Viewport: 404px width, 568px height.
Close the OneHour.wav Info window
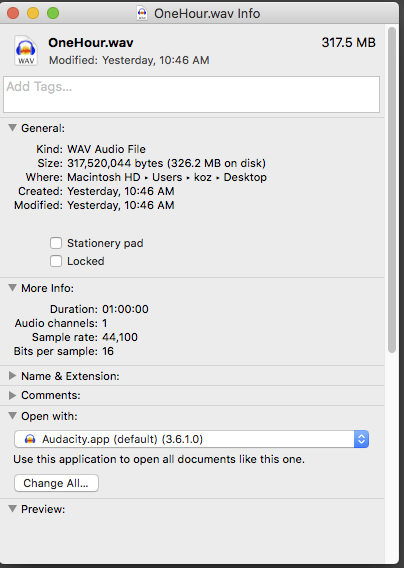[13, 13]
